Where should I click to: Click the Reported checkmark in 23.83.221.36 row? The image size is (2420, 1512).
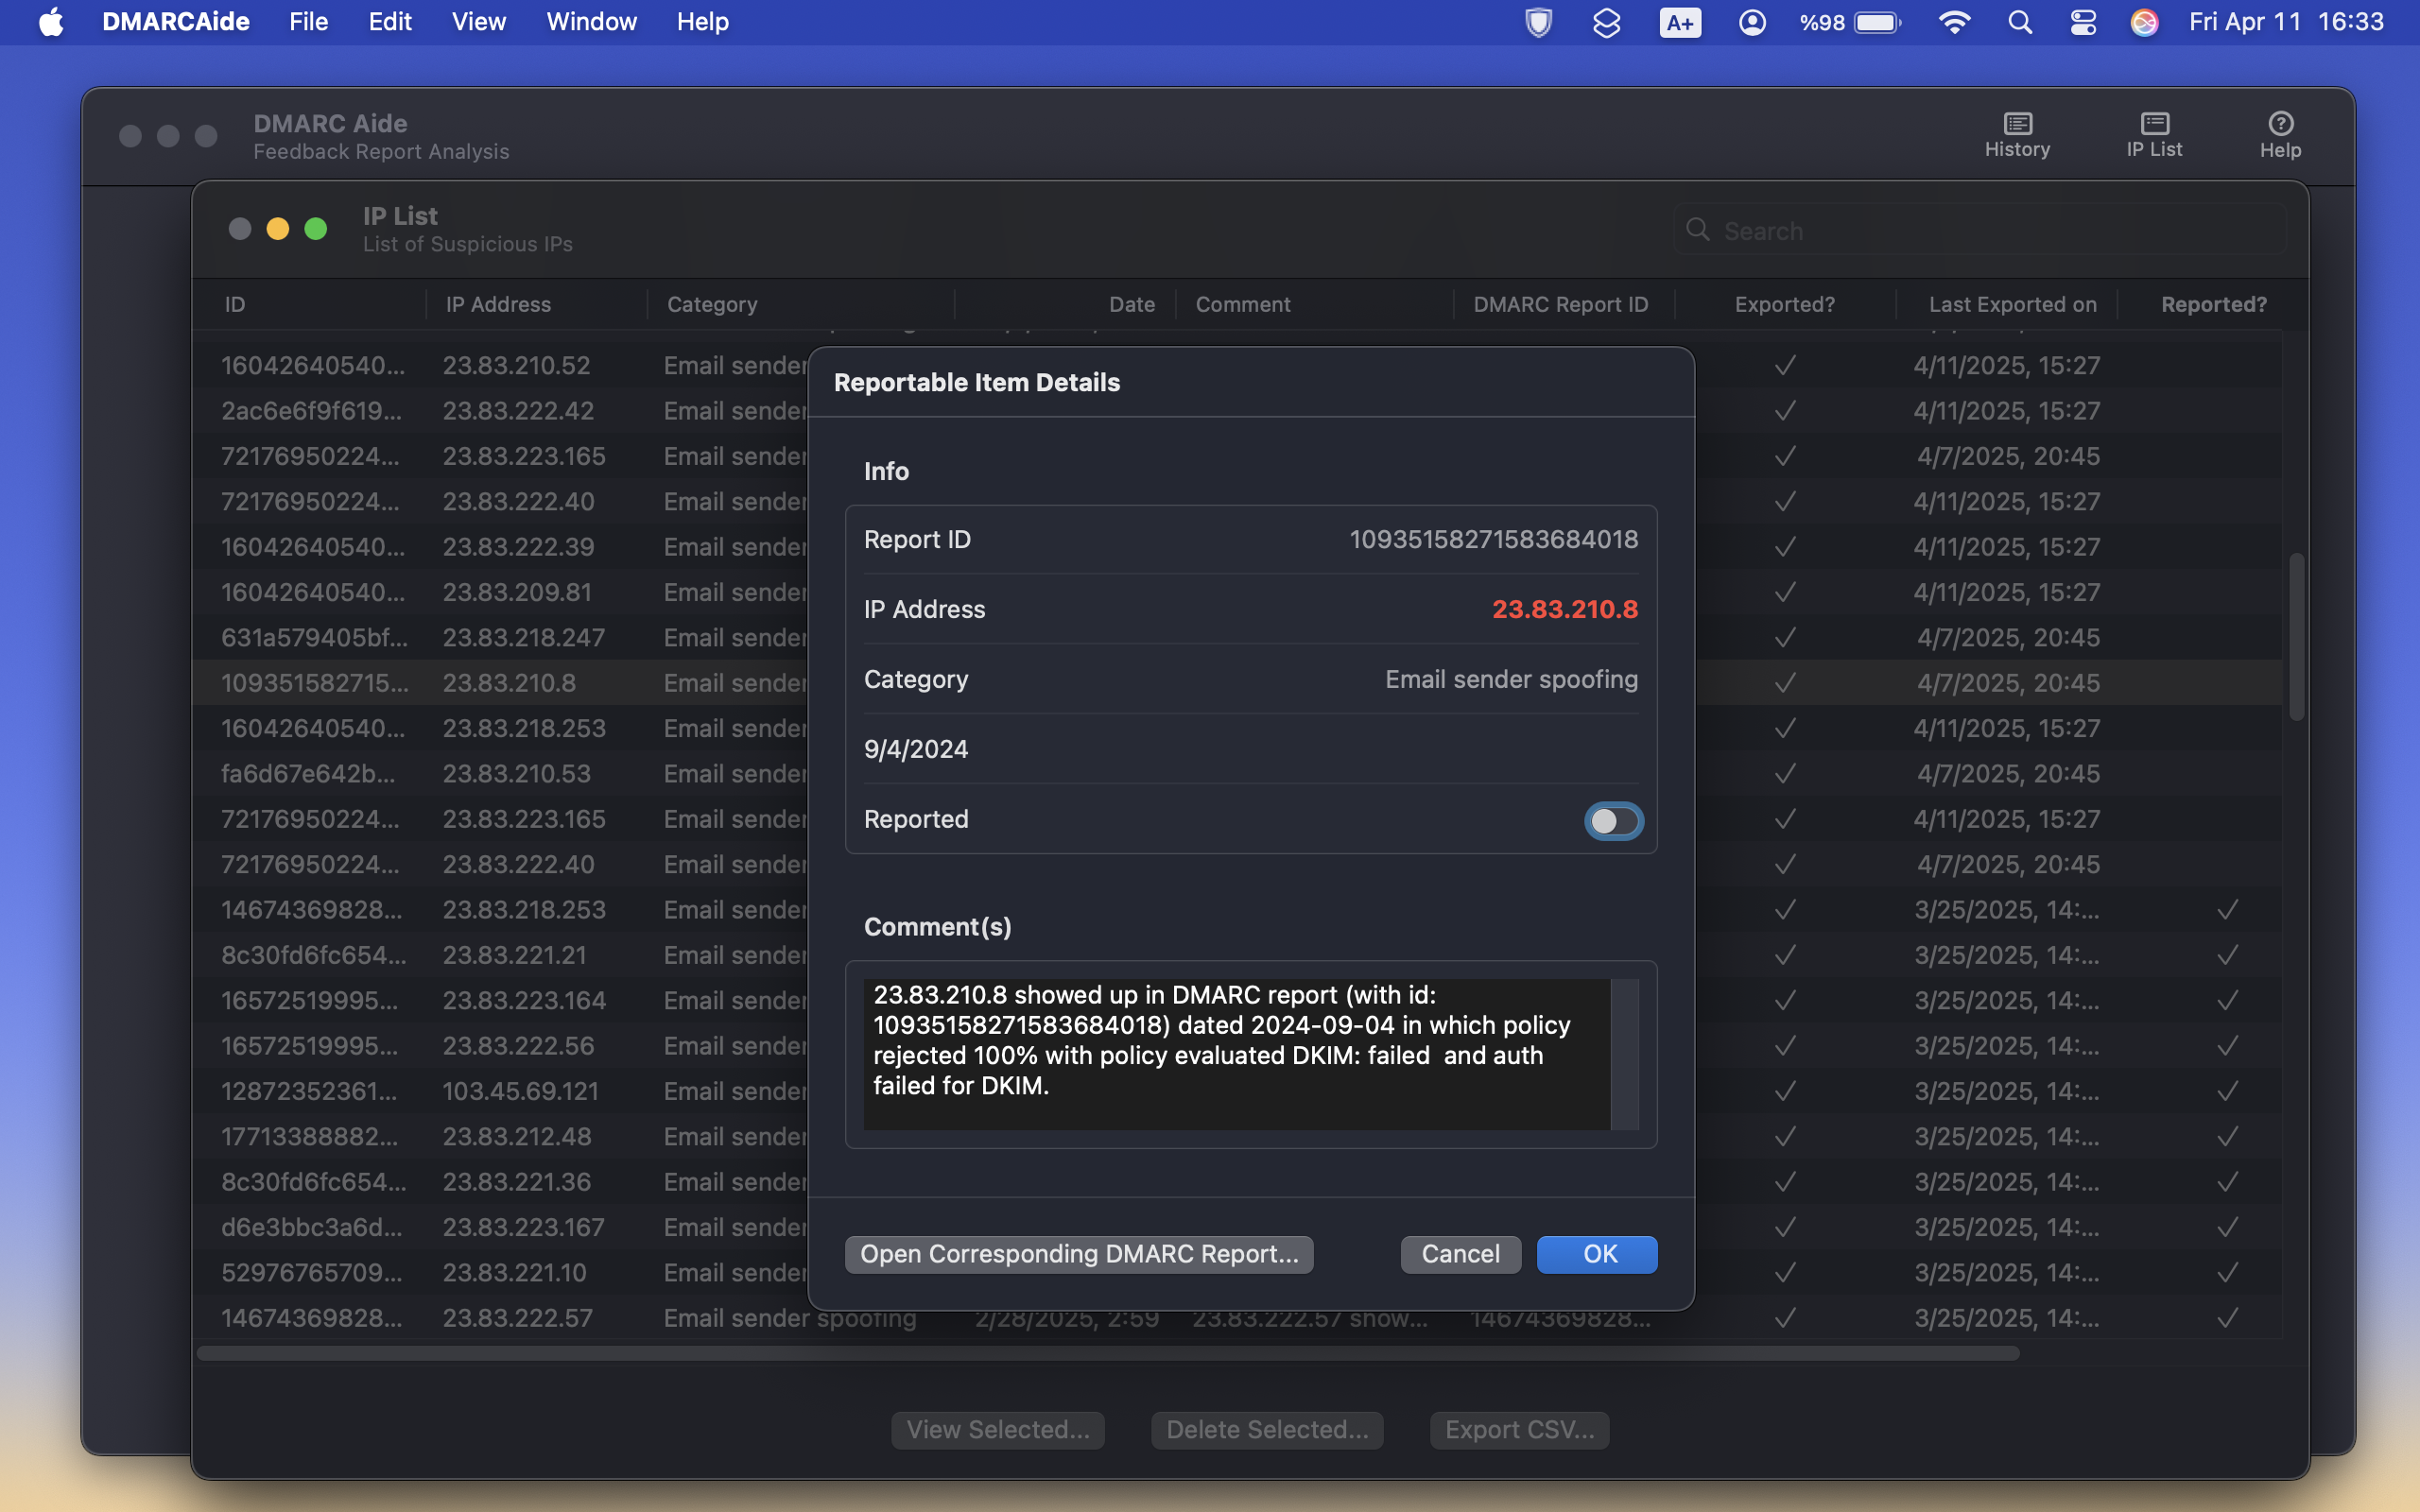[x=2227, y=1182]
